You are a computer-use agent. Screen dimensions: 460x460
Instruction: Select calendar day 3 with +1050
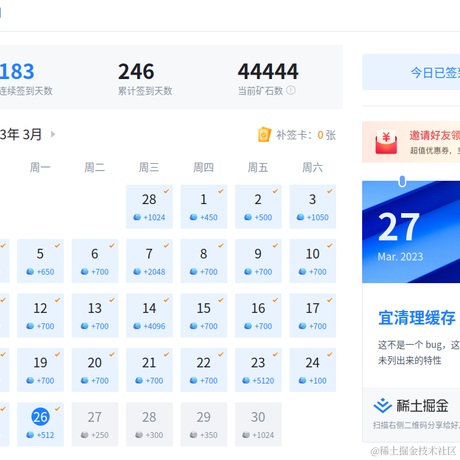pyautogui.click(x=313, y=207)
